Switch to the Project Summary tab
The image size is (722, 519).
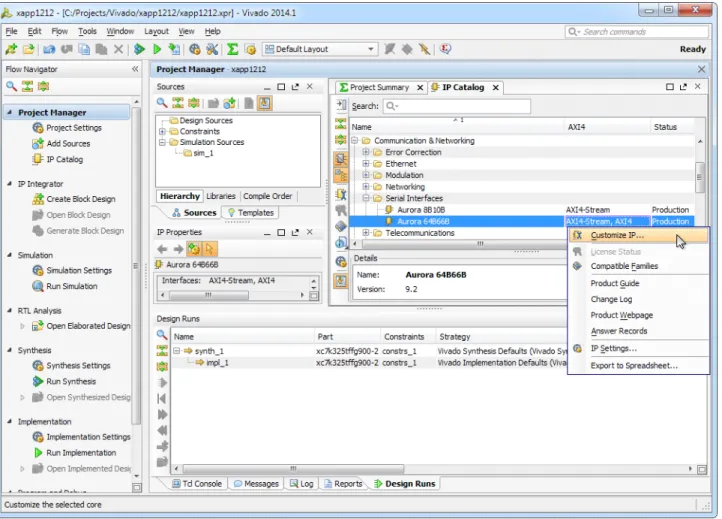pos(379,87)
